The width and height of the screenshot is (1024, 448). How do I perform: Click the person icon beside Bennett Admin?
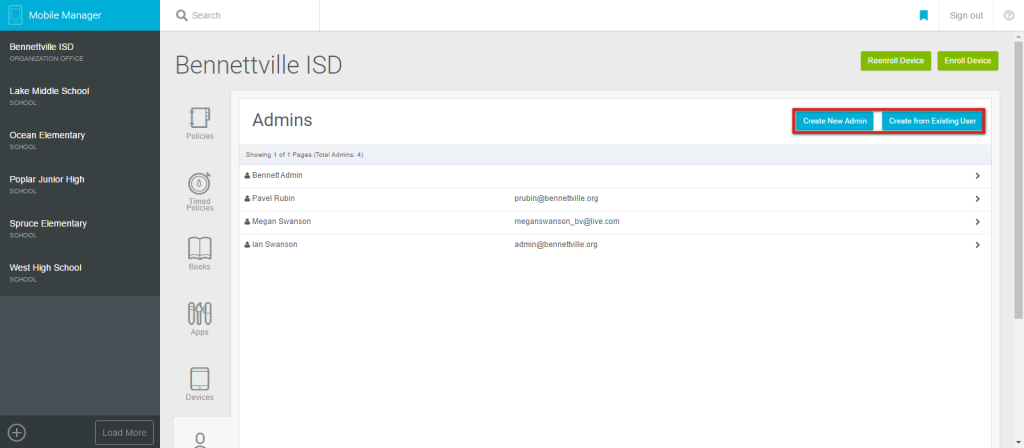248,176
